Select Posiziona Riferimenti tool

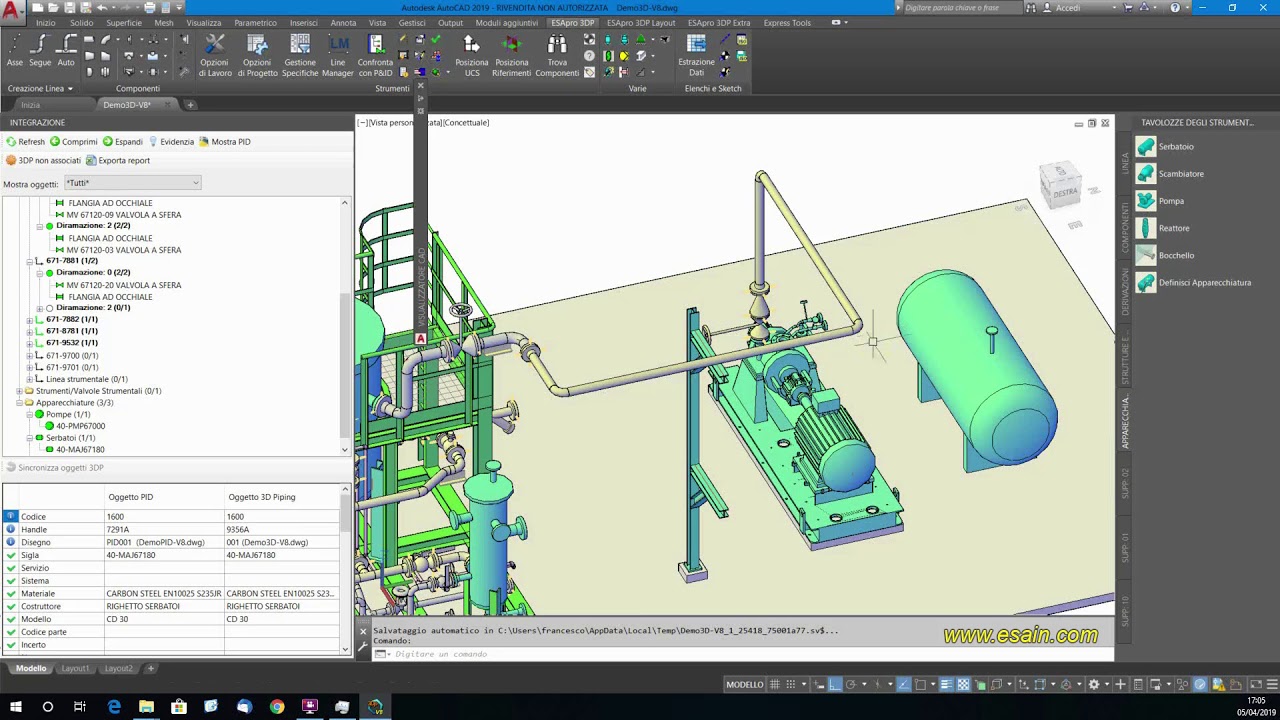pyautogui.click(x=511, y=56)
